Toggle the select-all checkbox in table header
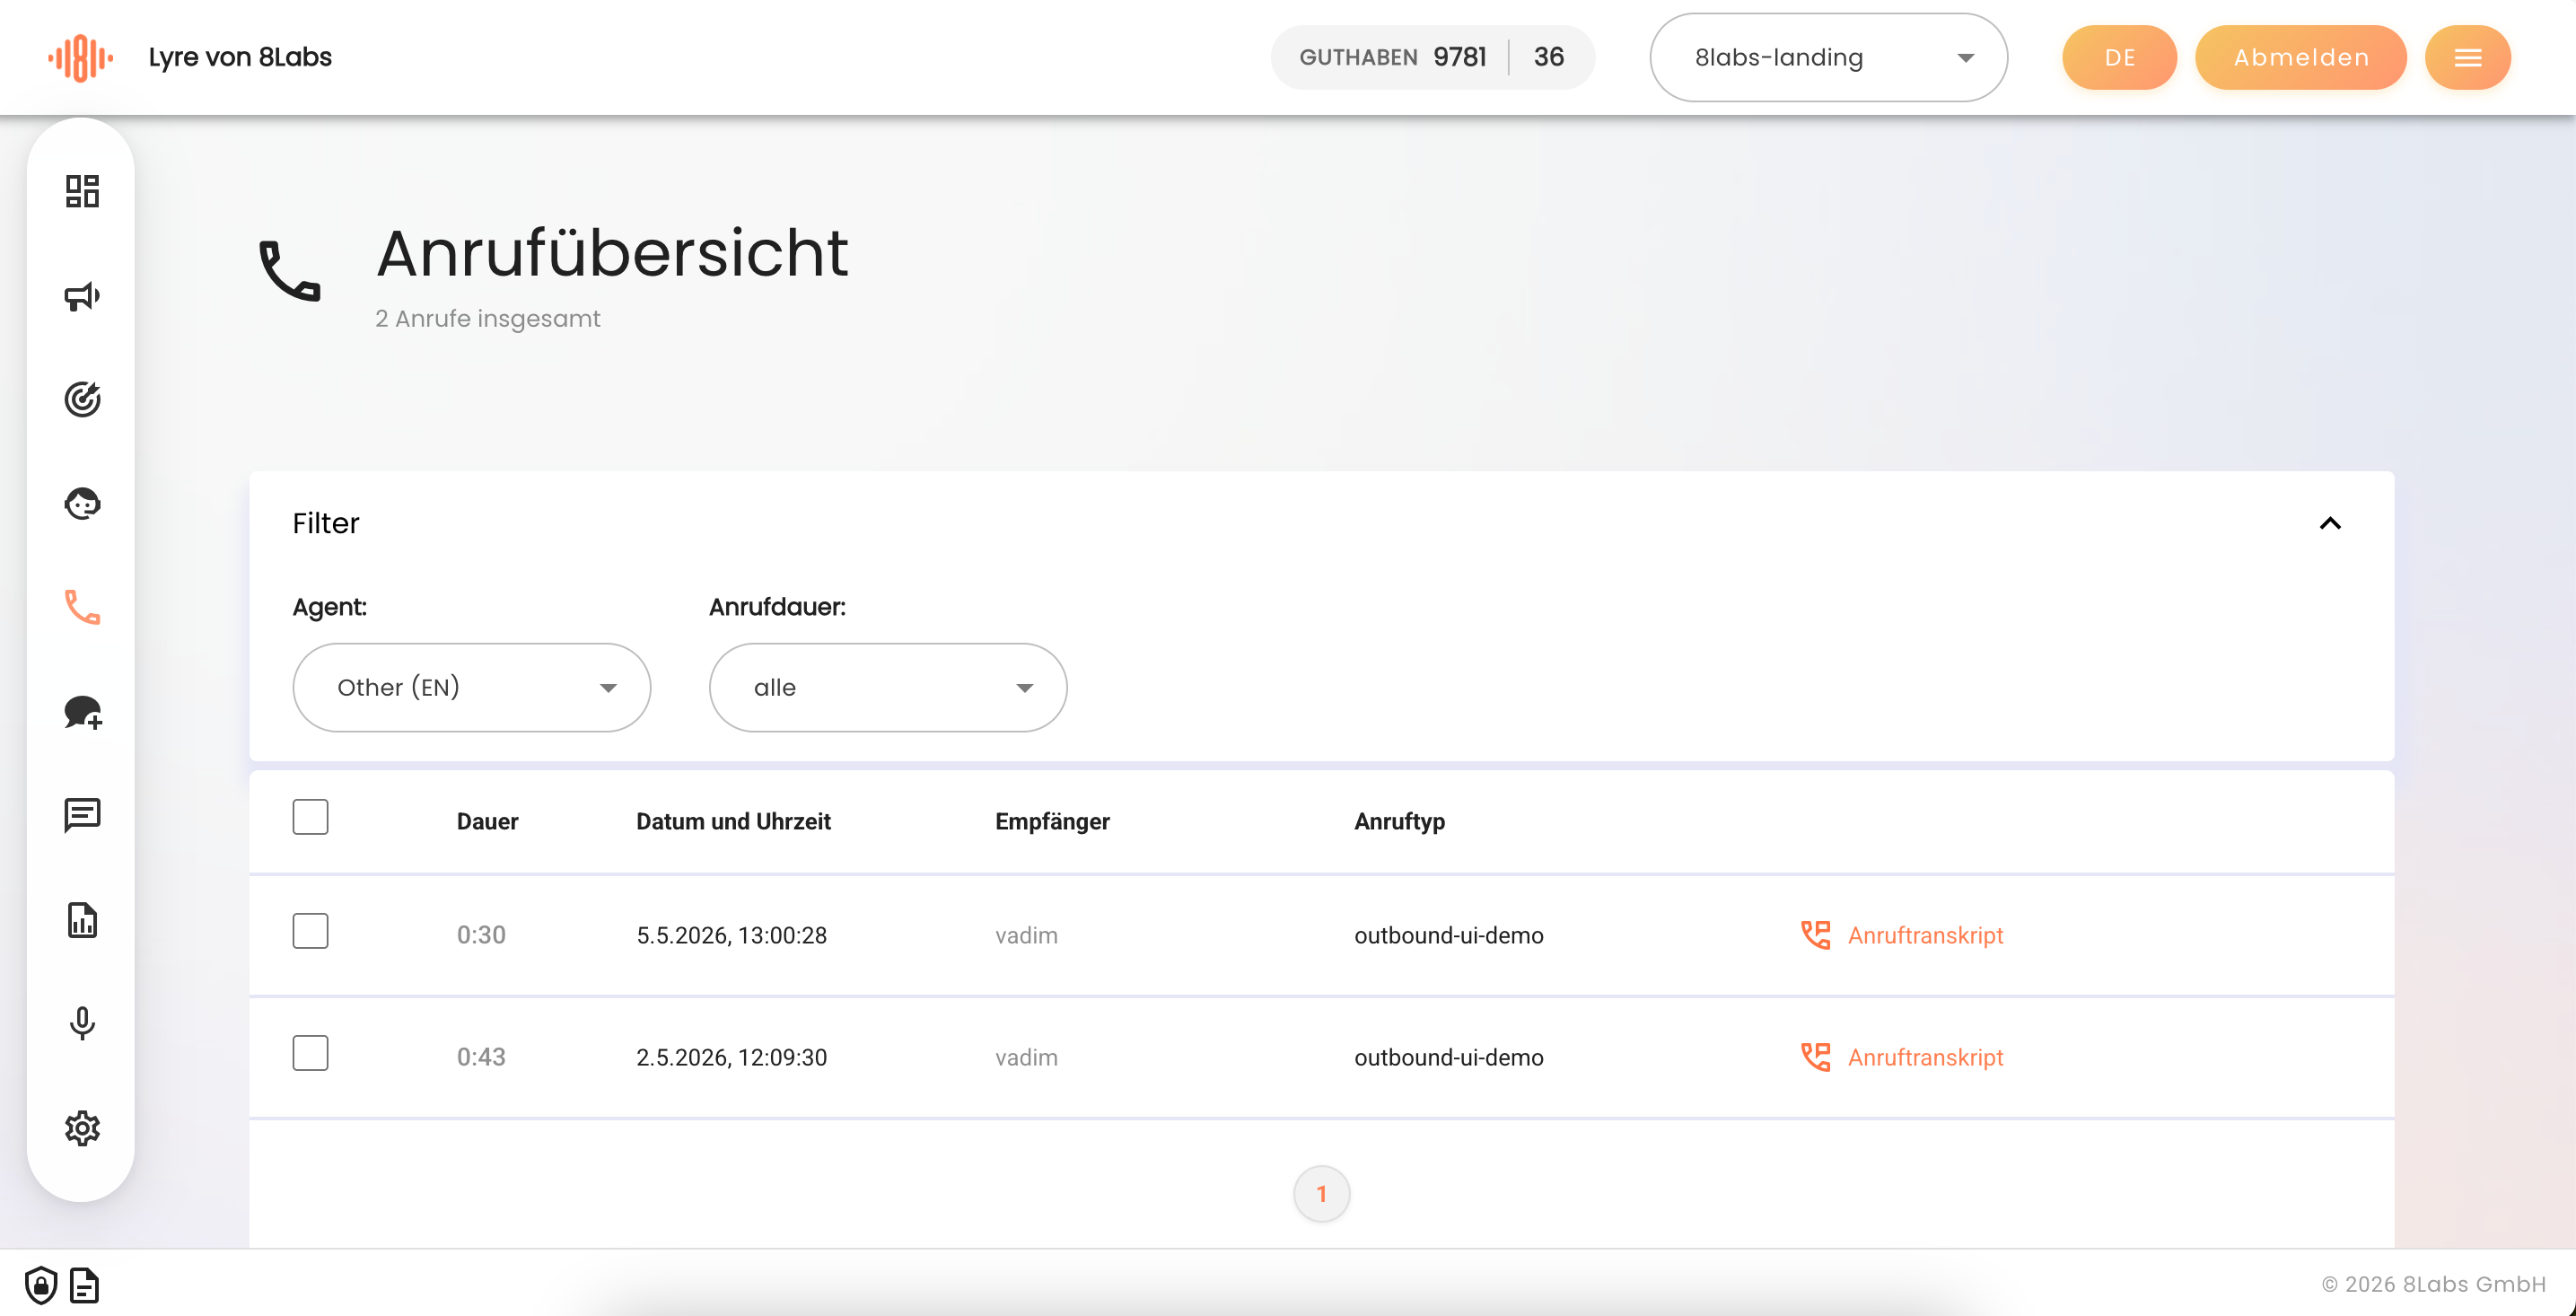This screenshot has height=1316, width=2576. point(310,817)
